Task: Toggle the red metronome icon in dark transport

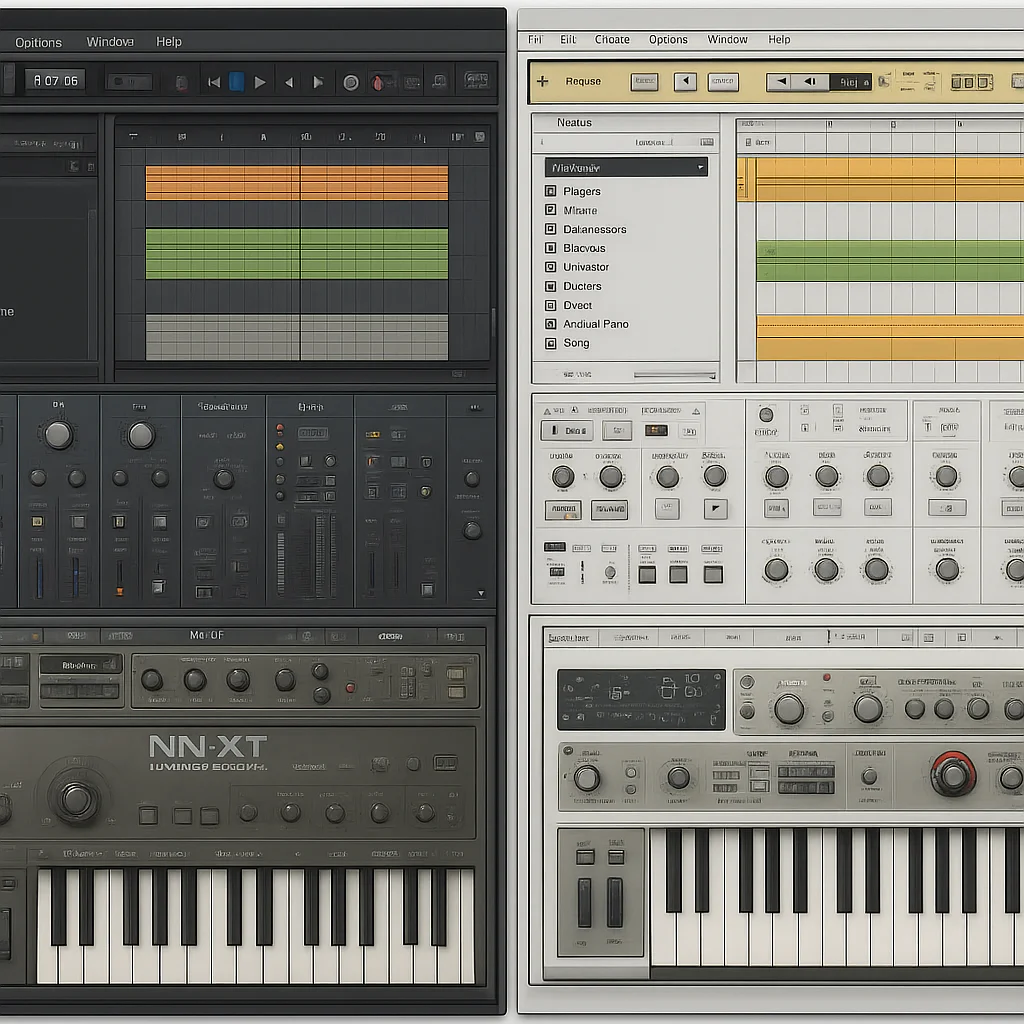Action: click(378, 83)
